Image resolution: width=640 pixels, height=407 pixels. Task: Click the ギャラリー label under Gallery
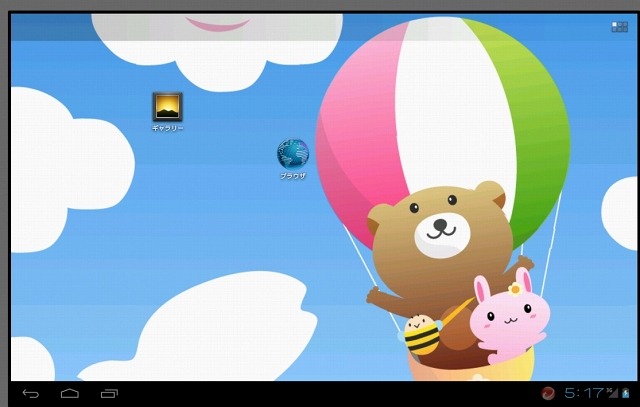[167, 128]
